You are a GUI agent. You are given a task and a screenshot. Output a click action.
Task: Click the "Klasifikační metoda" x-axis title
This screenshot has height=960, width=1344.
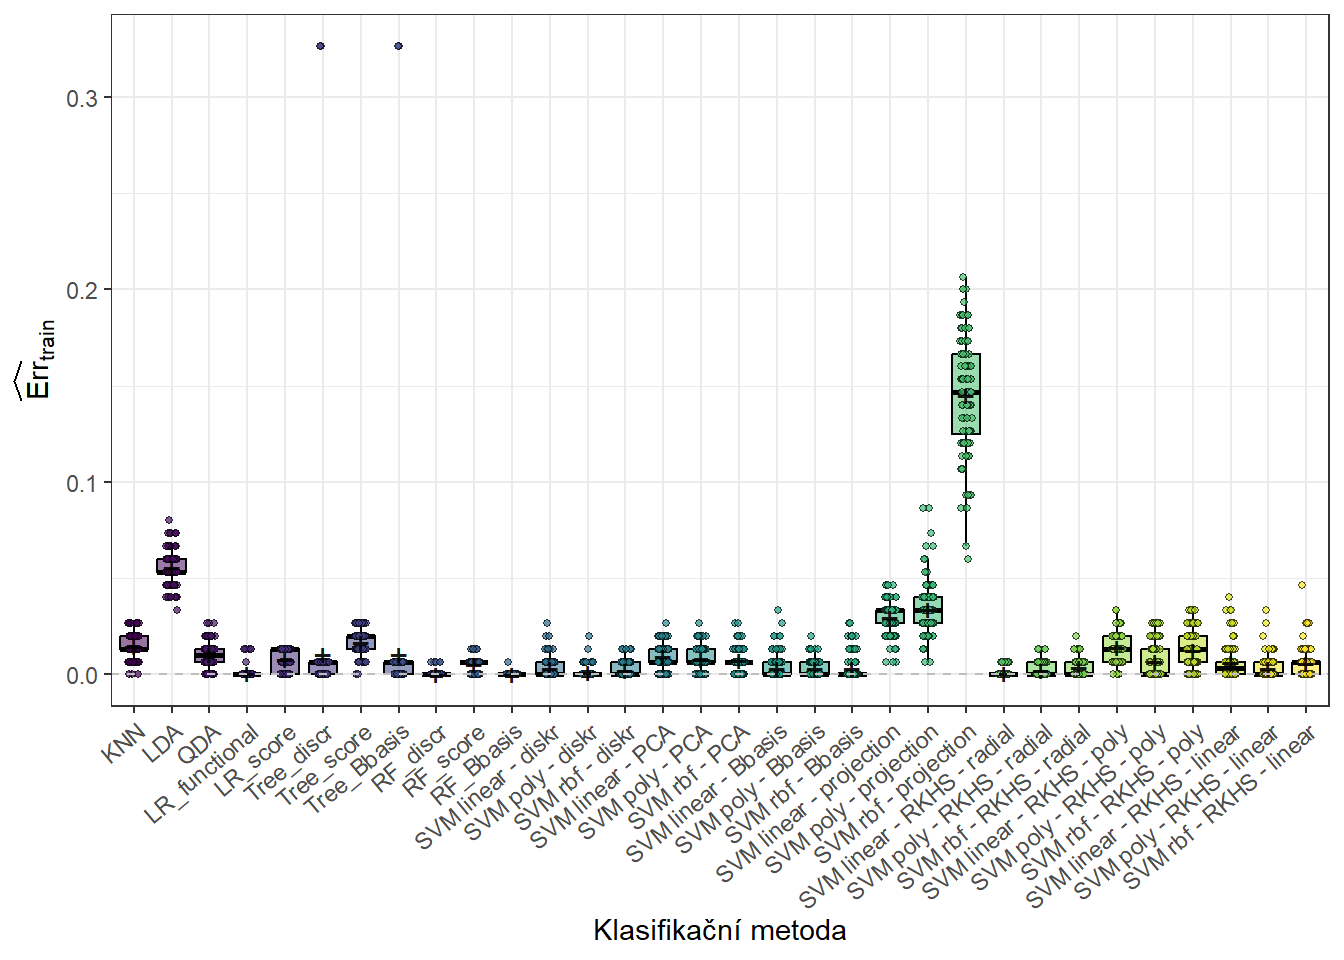coord(719,930)
